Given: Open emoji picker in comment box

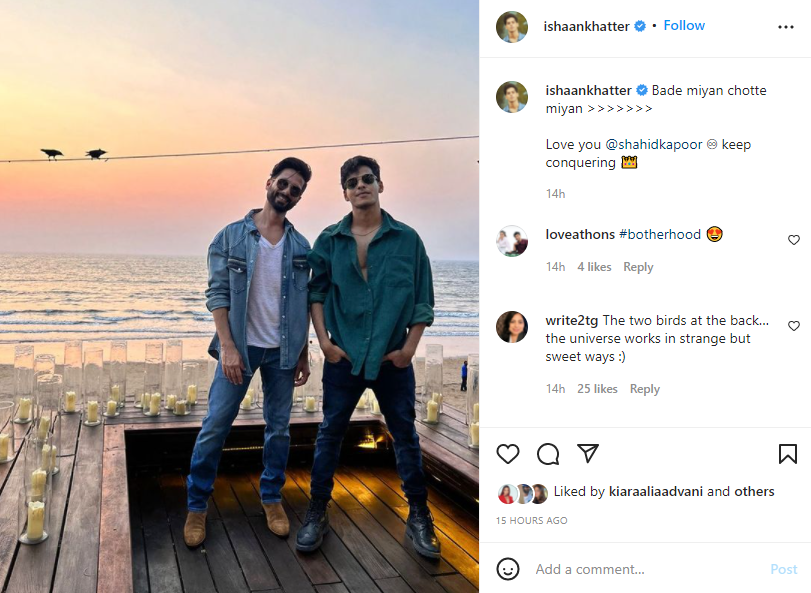Looking at the screenshot, I should [508, 569].
